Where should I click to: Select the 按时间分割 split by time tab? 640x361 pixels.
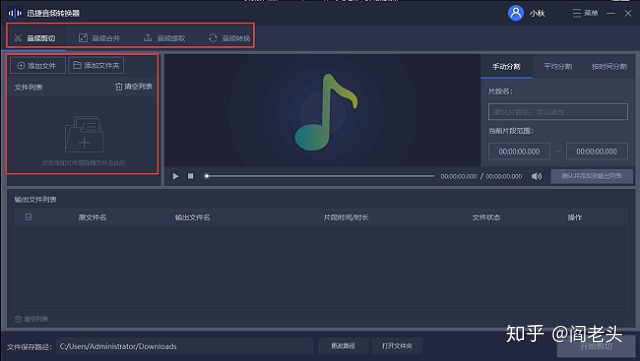click(x=609, y=67)
